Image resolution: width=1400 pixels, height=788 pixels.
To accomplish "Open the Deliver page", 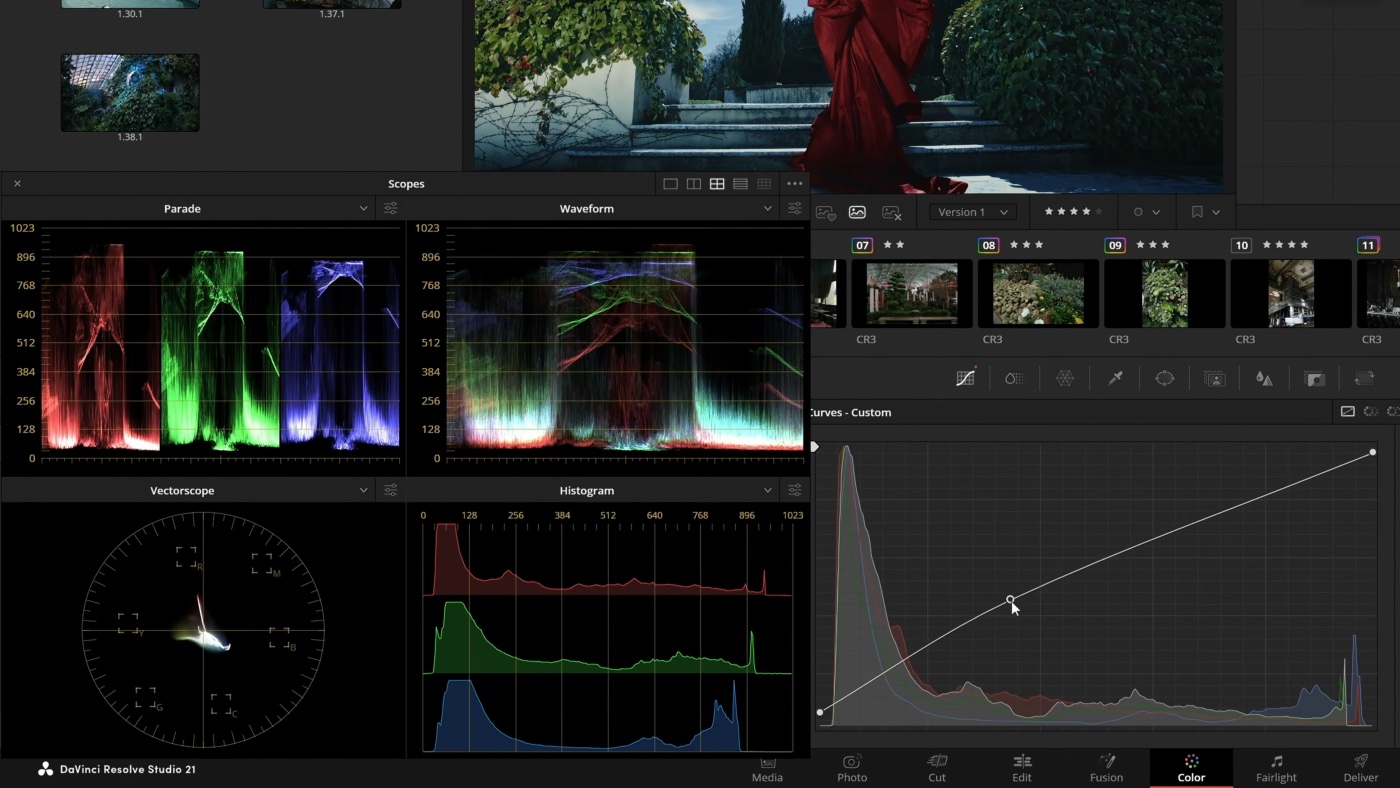I will click(x=1360, y=768).
